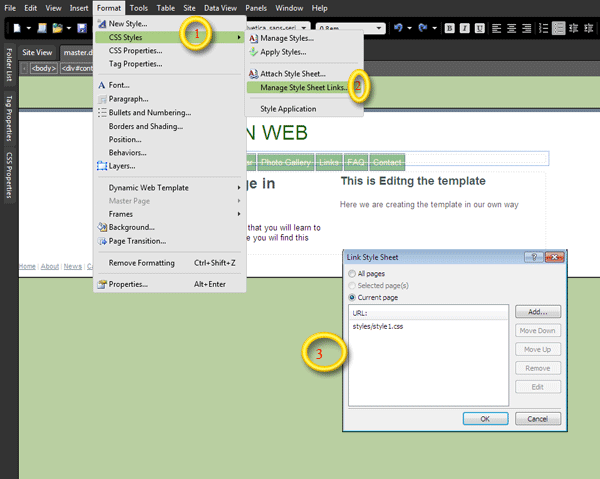Click the Save disk toolbar icon
The height and width of the screenshot is (479, 600).
tap(82, 28)
